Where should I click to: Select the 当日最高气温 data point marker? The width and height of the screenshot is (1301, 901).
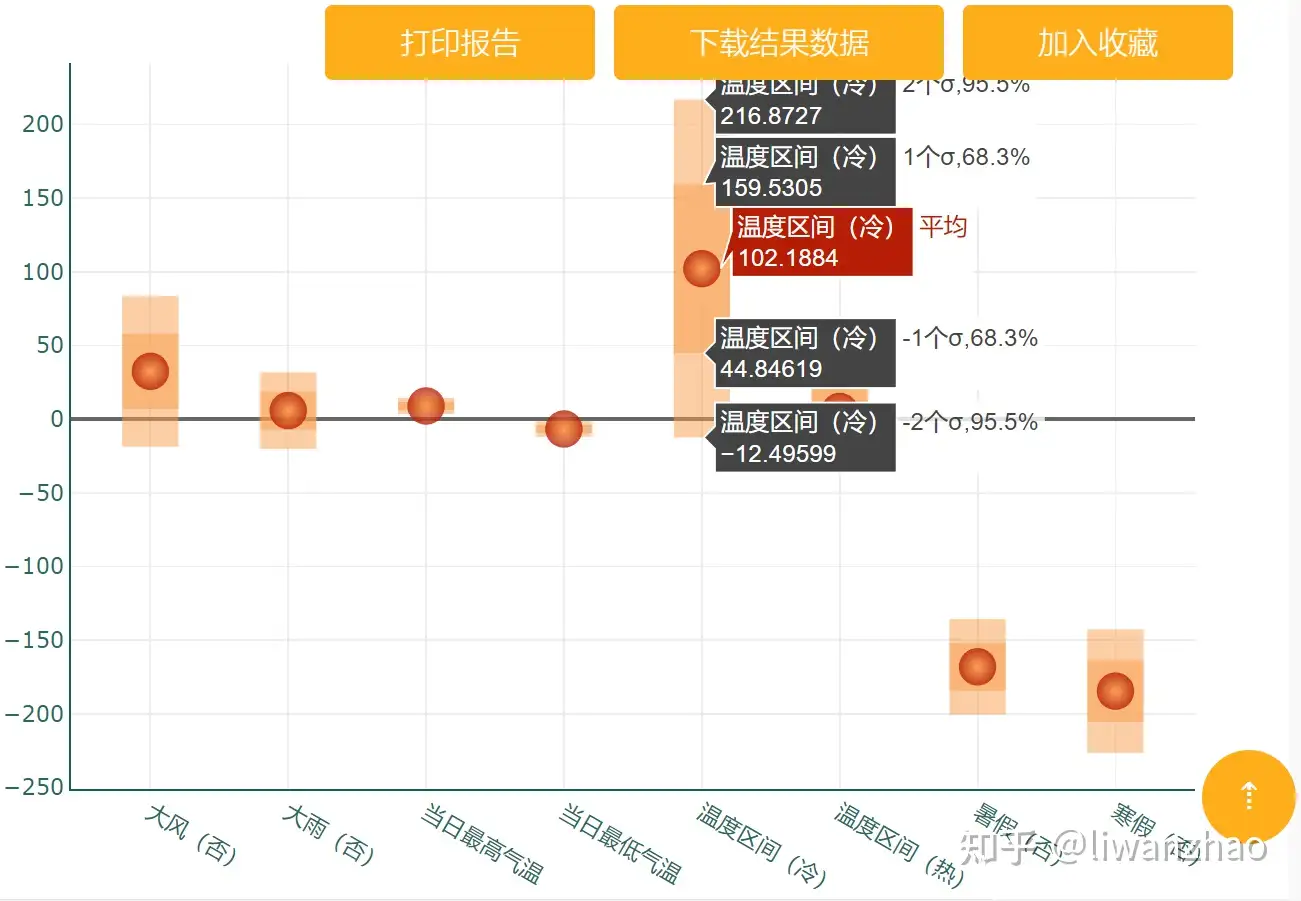coord(426,405)
